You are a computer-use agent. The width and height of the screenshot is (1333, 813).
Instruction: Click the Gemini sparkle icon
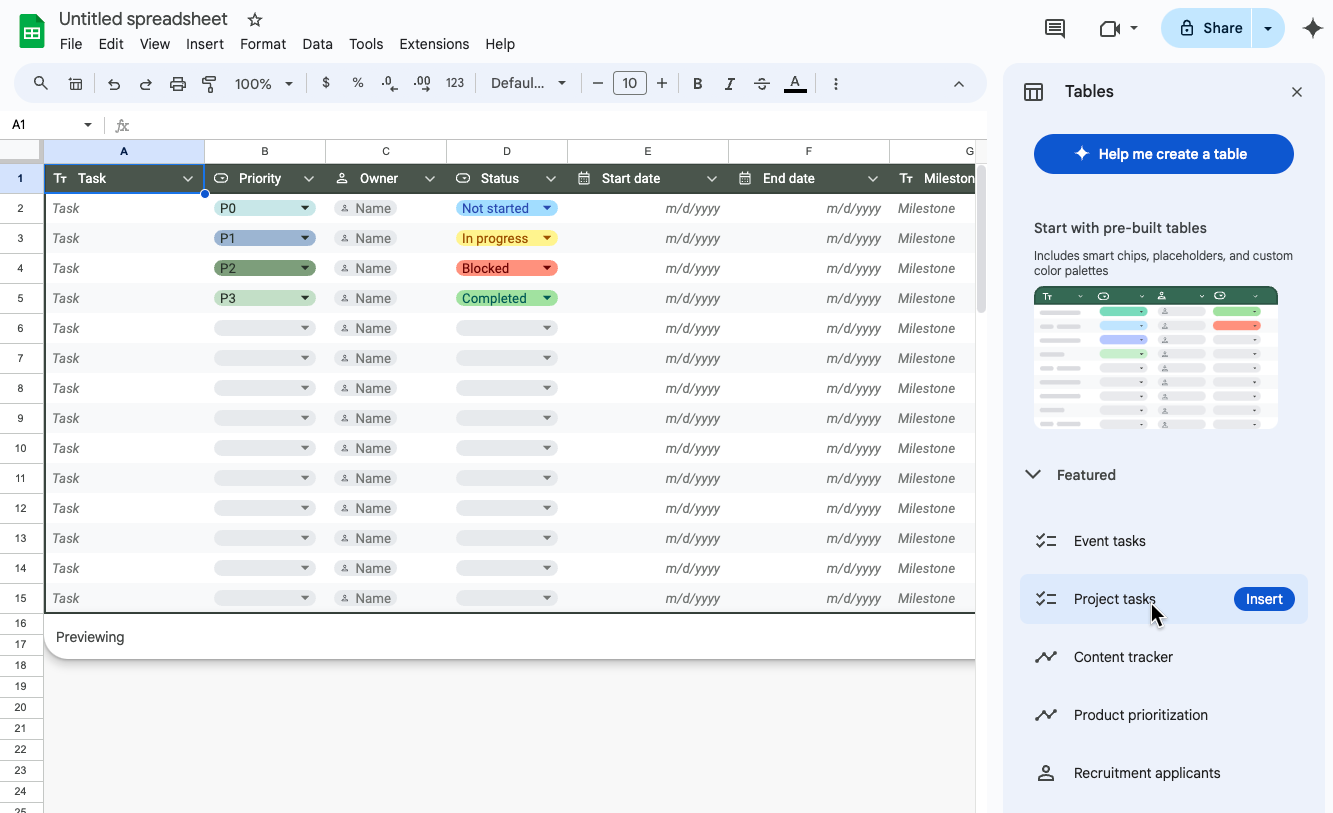(1313, 29)
